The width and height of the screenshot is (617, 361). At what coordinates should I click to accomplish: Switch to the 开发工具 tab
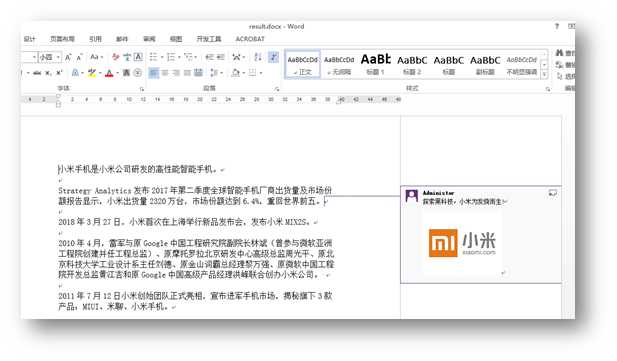[209, 39]
